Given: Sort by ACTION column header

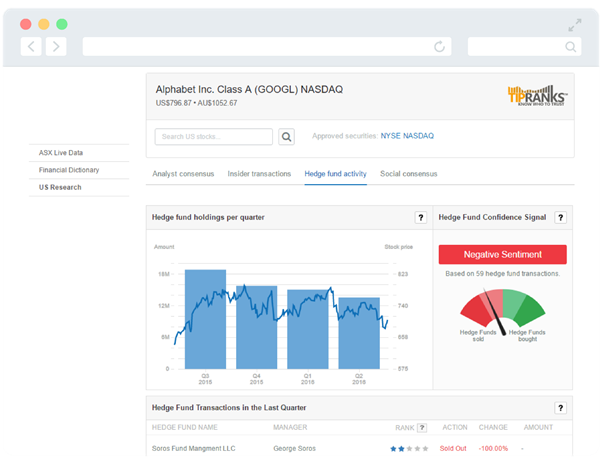Looking at the screenshot, I should pos(455,427).
